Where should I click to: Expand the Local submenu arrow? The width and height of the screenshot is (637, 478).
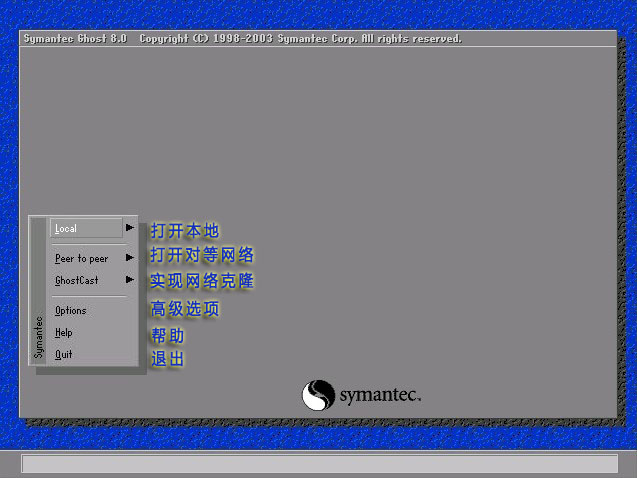coord(130,227)
